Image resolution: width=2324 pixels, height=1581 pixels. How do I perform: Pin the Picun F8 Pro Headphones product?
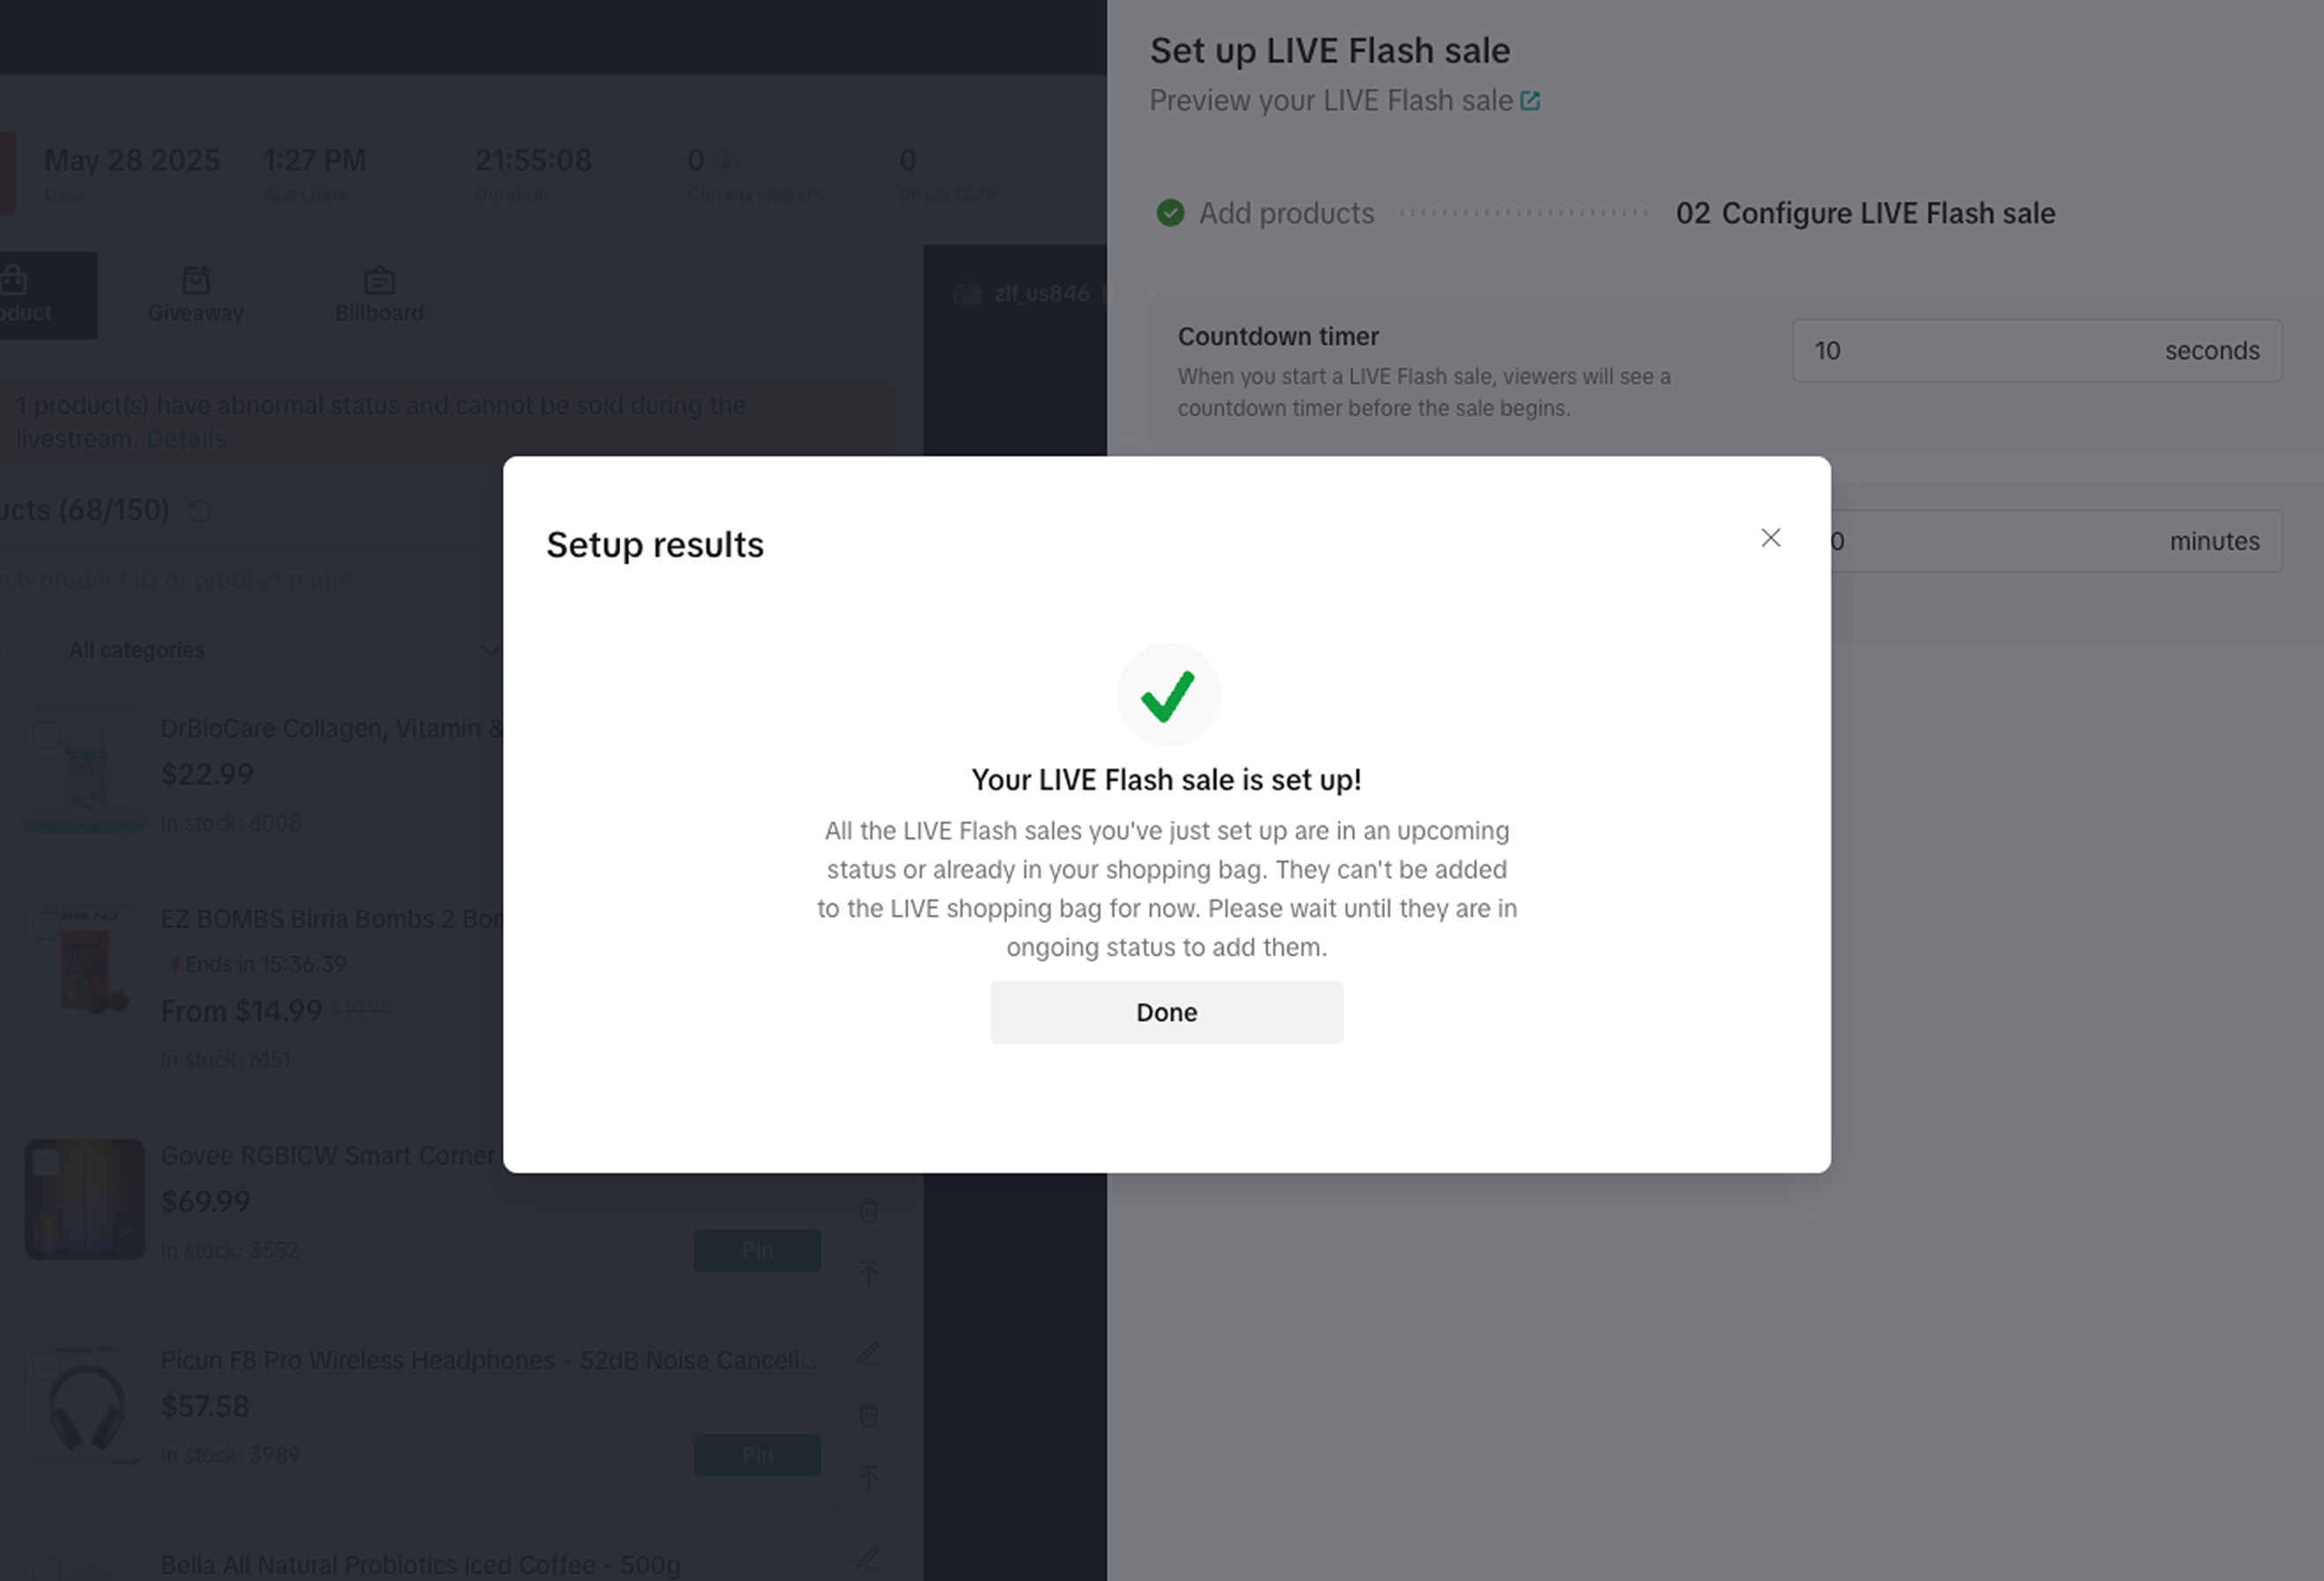(x=757, y=1454)
